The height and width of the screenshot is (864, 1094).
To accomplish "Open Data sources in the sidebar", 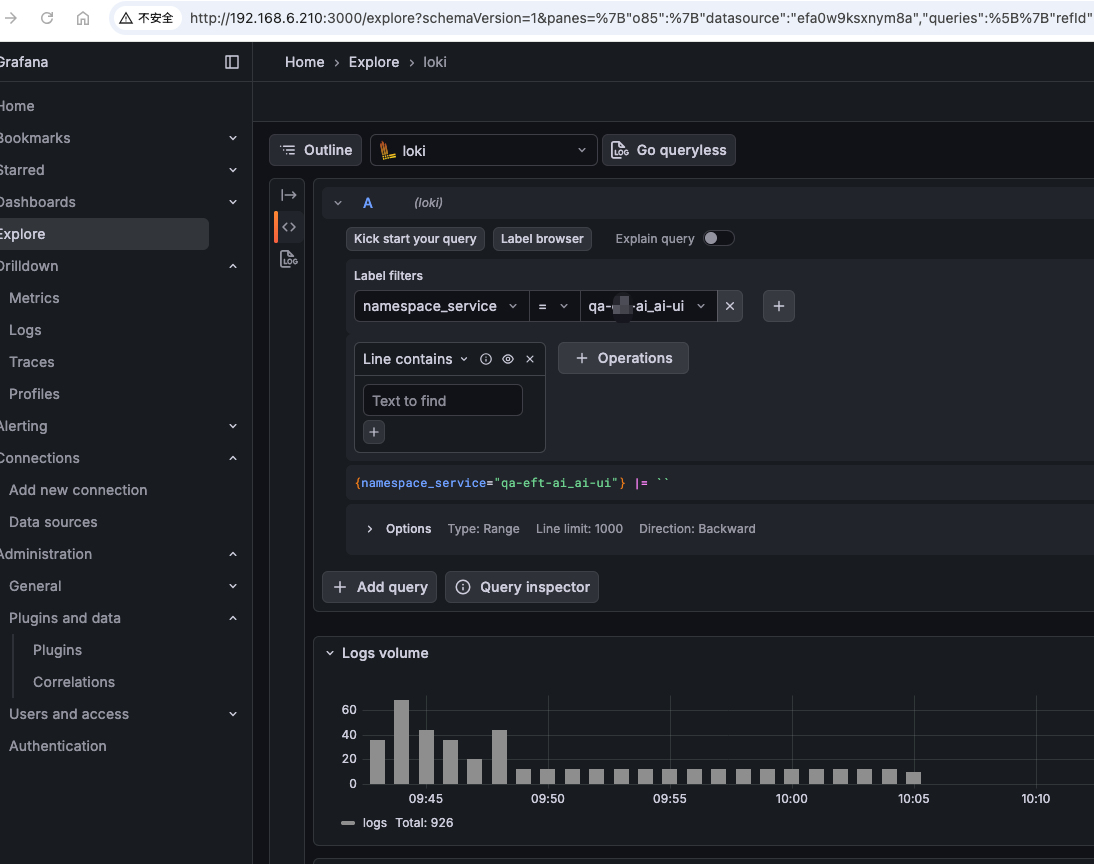I will 53,522.
